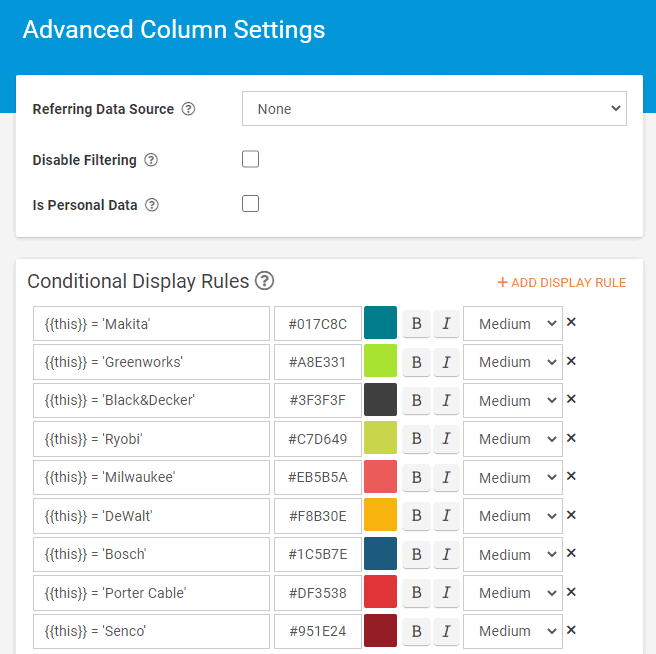
Task: Delete the Greenworks display rule
Action: tap(571, 361)
